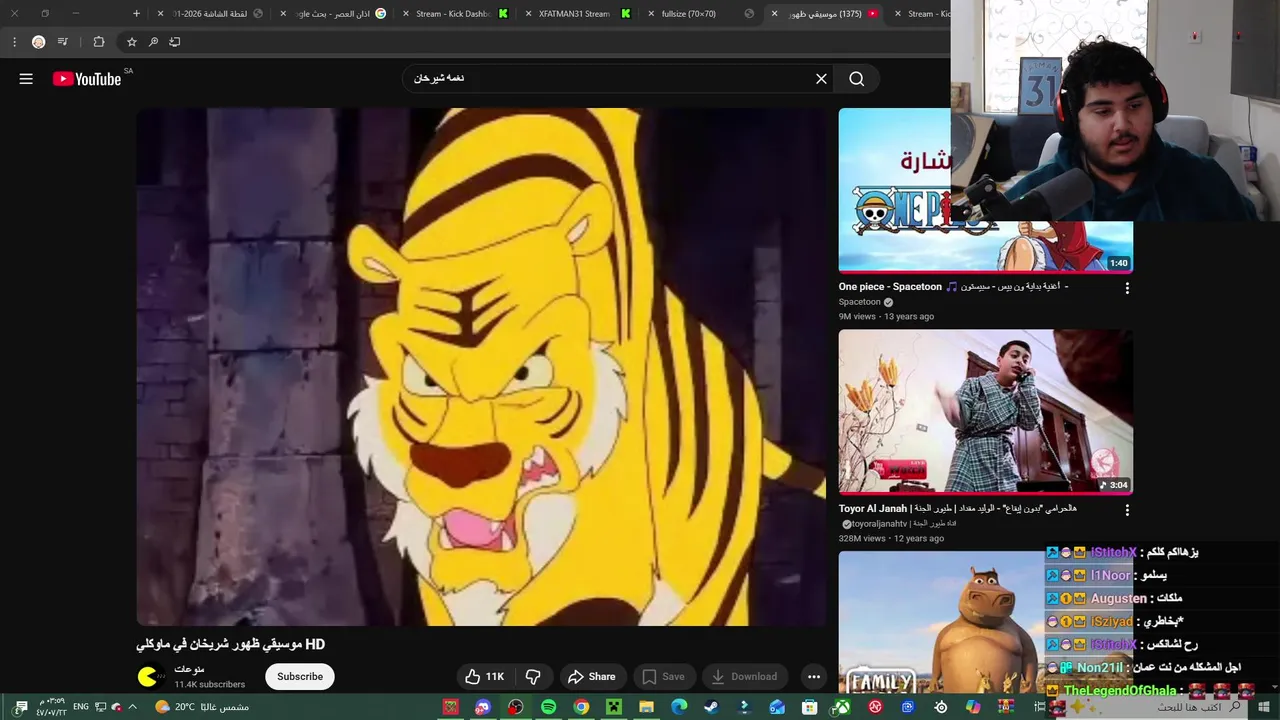
Task: Open Xbox app from the taskbar
Action: (x=842, y=707)
